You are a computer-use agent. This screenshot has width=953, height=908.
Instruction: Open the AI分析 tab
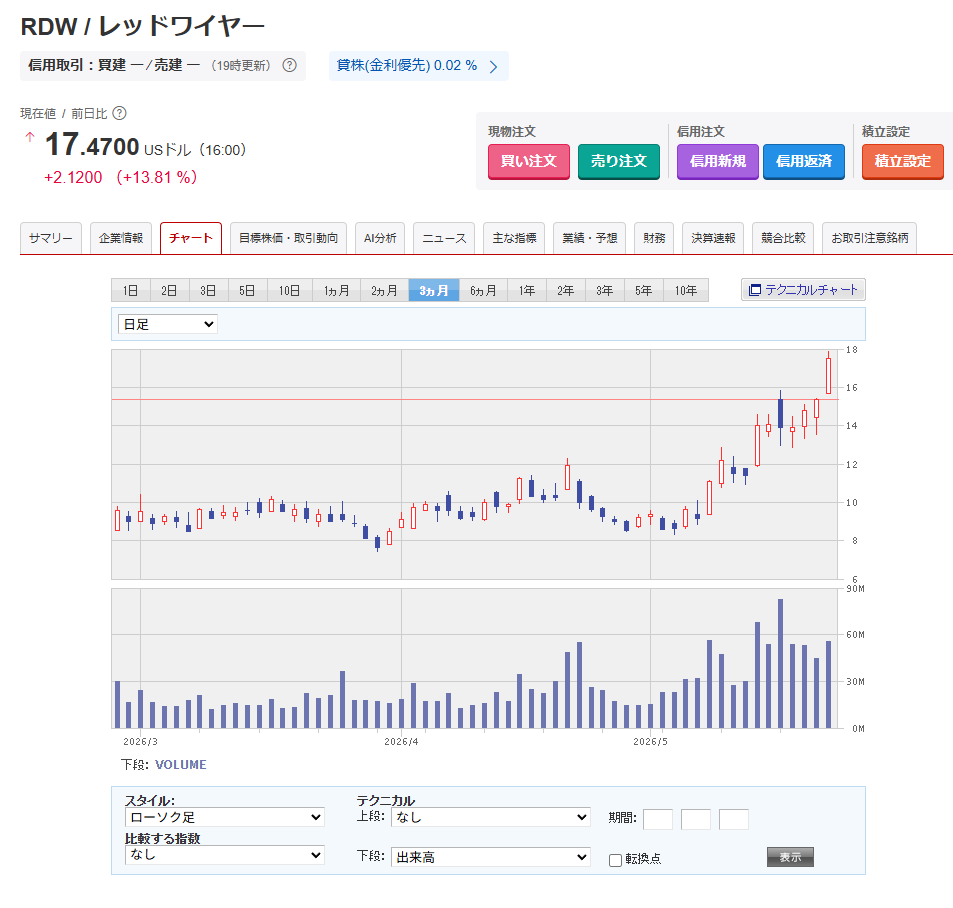tap(380, 238)
